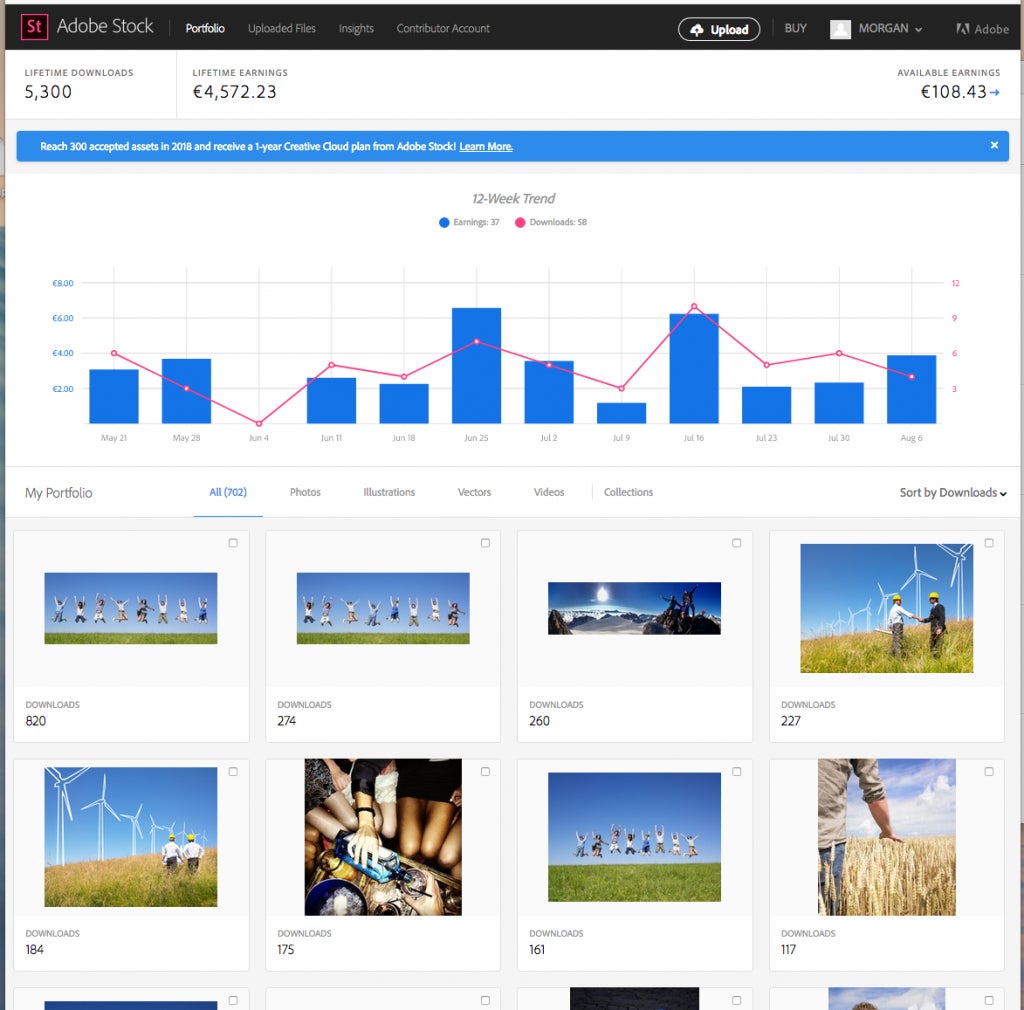
Task: Toggle the Earnings legend blue dot
Action: pos(444,222)
